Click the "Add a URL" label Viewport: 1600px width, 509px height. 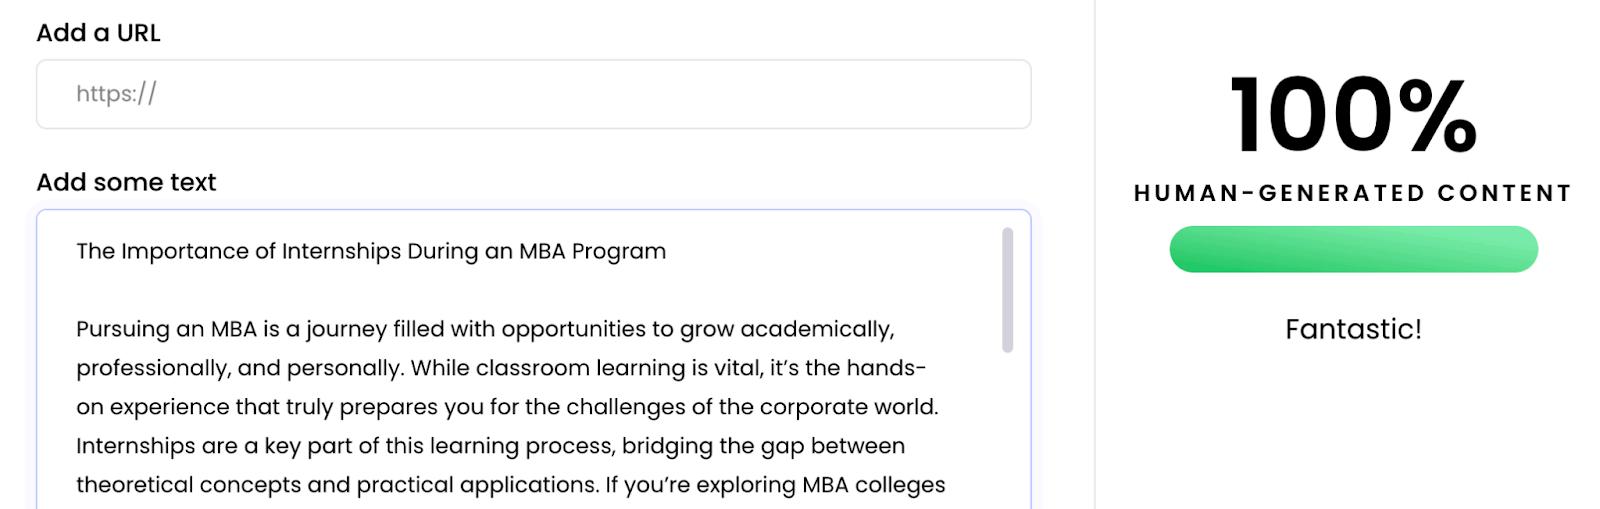pos(98,33)
